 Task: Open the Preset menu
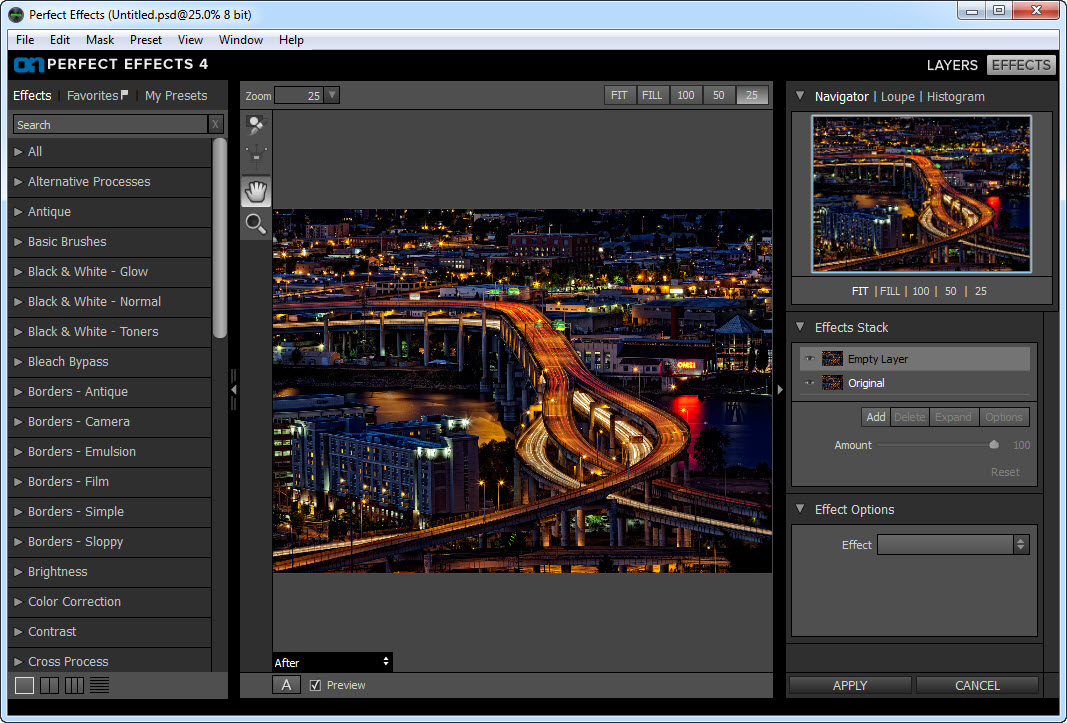click(146, 39)
